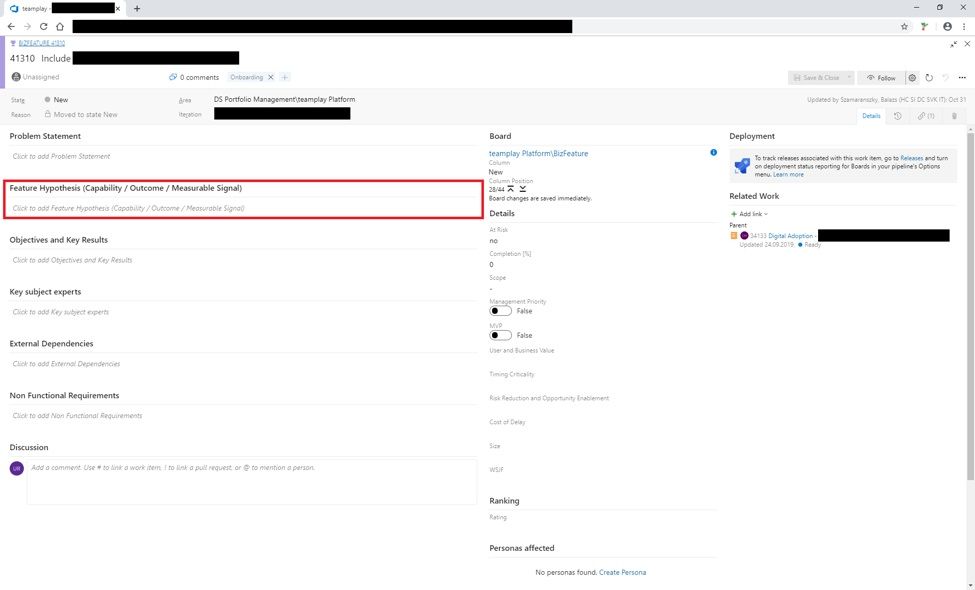The image size is (975, 590).
Task: Open the more actions ellipsis menu
Action: (x=962, y=77)
